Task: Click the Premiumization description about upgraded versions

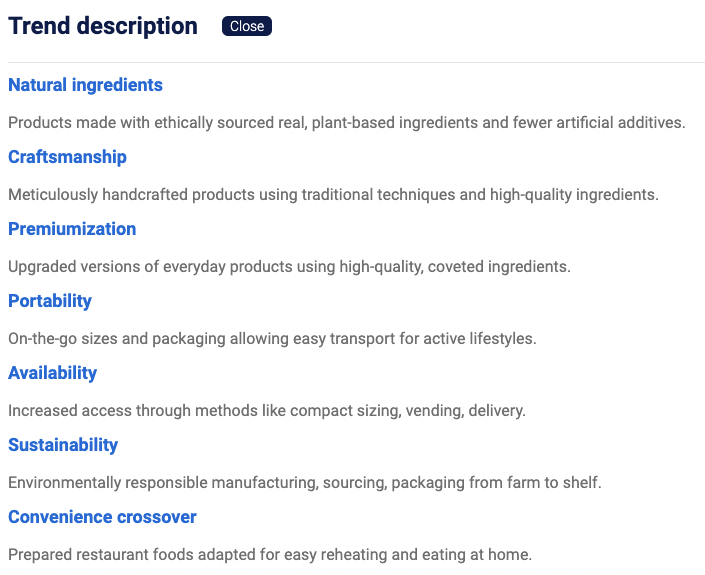Action: (x=289, y=267)
